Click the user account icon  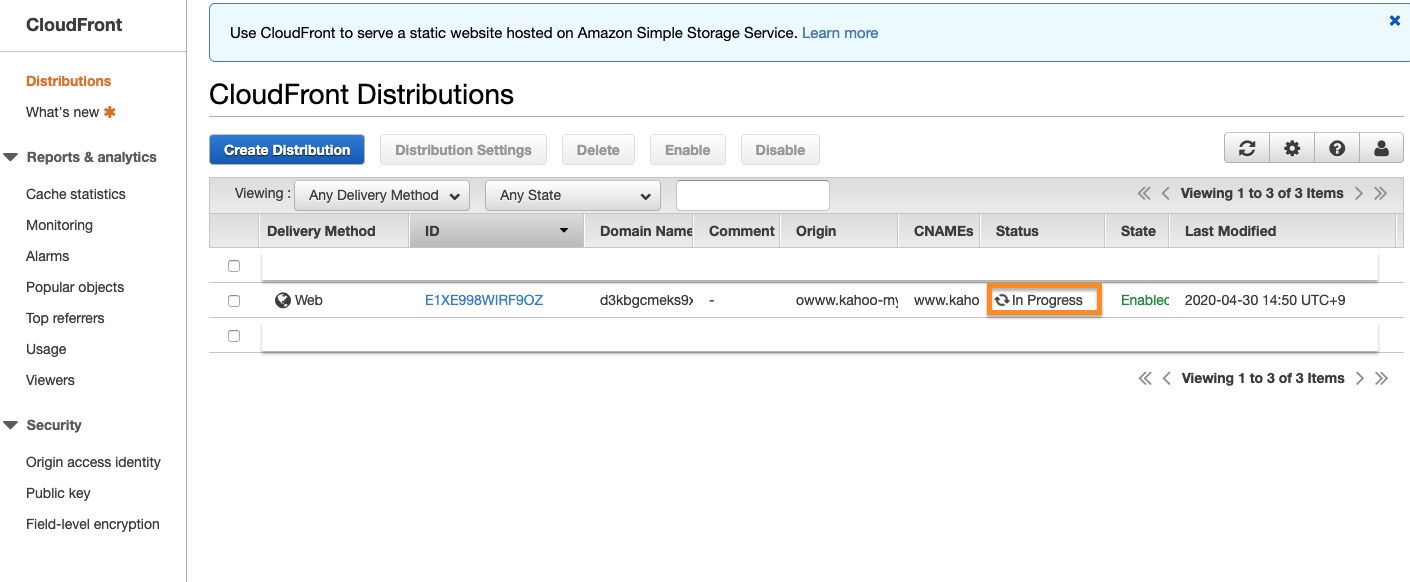point(1381,149)
